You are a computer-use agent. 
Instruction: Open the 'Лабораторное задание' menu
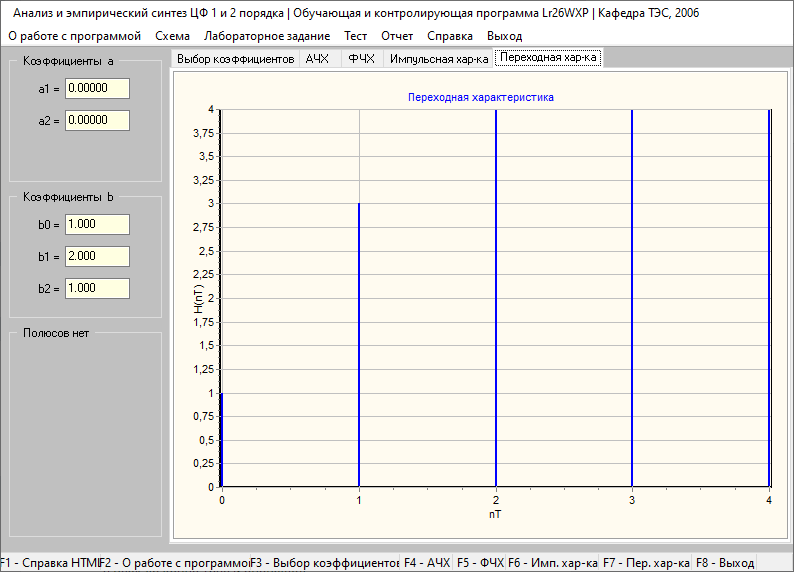pyautogui.click(x=267, y=36)
